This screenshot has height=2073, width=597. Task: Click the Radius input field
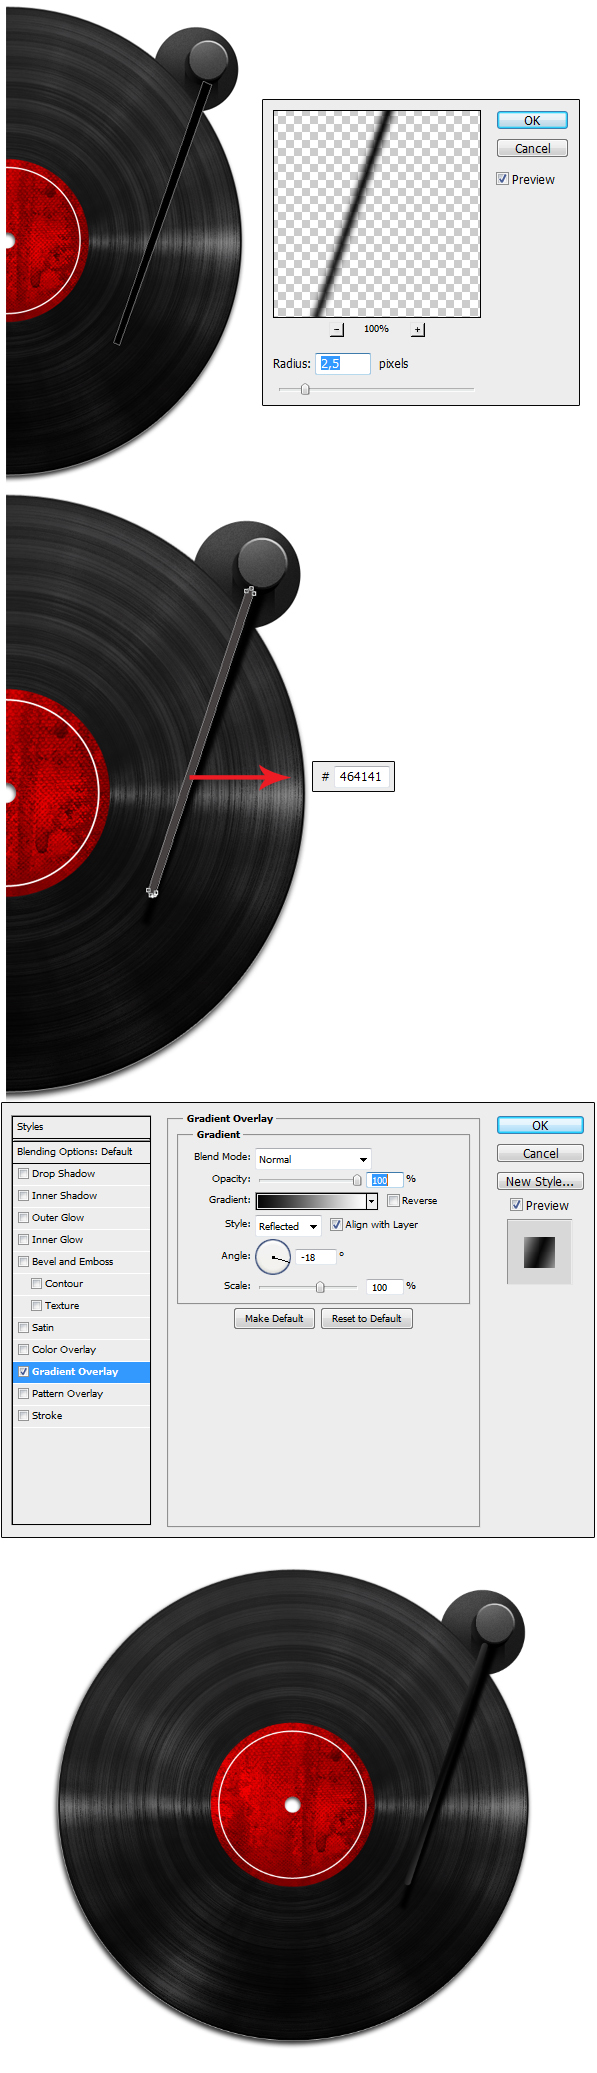coord(343,363)
